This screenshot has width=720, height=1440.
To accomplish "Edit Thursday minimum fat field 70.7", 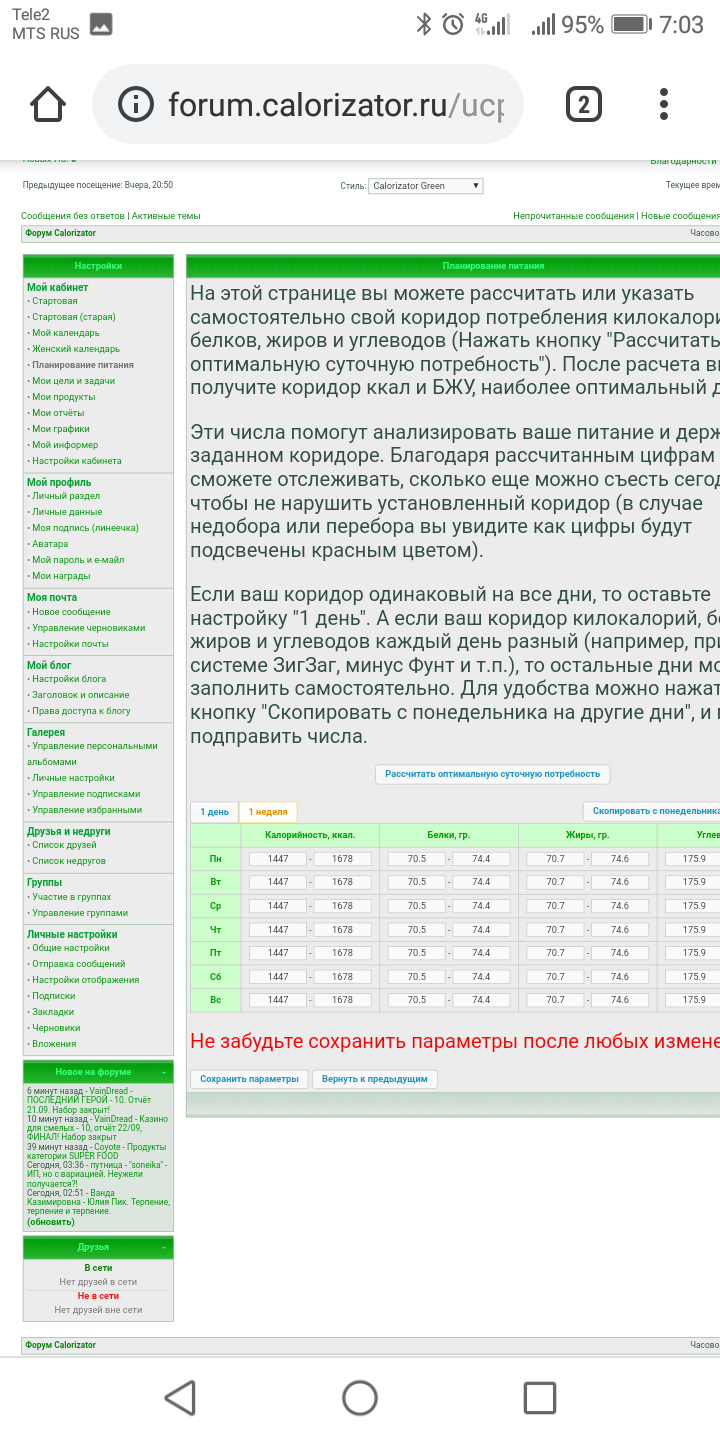I will point(556,929).
